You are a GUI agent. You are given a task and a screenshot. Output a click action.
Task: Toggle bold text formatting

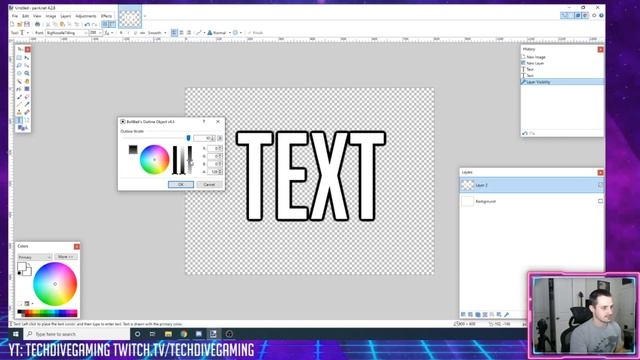(x=121, y=33)
